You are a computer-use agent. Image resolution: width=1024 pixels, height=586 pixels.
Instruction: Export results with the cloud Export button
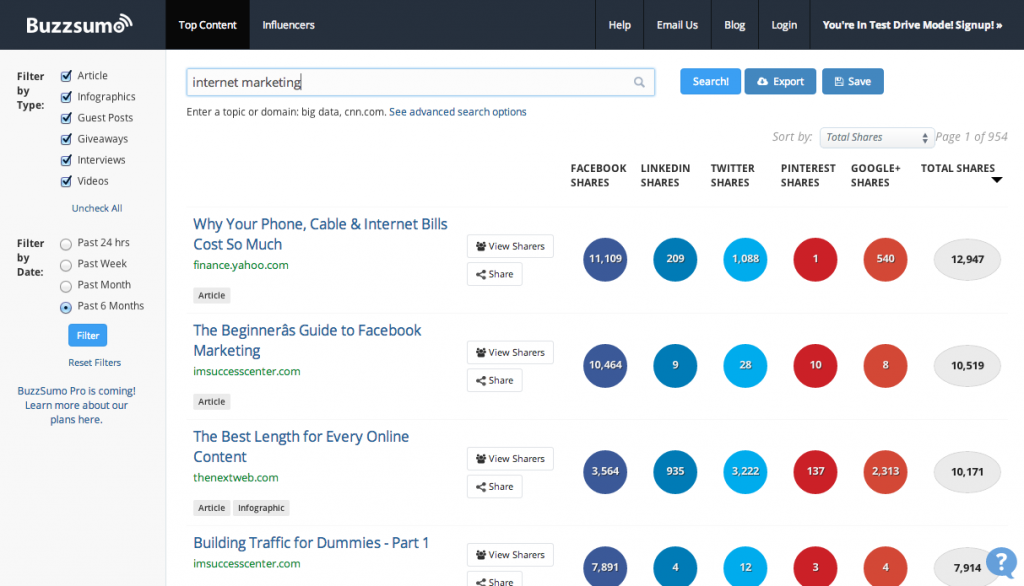tap(780, 81)
